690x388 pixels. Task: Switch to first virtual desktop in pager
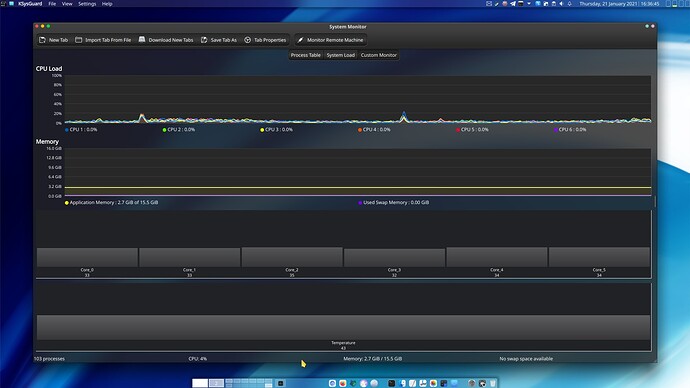(x=200, y=383)
